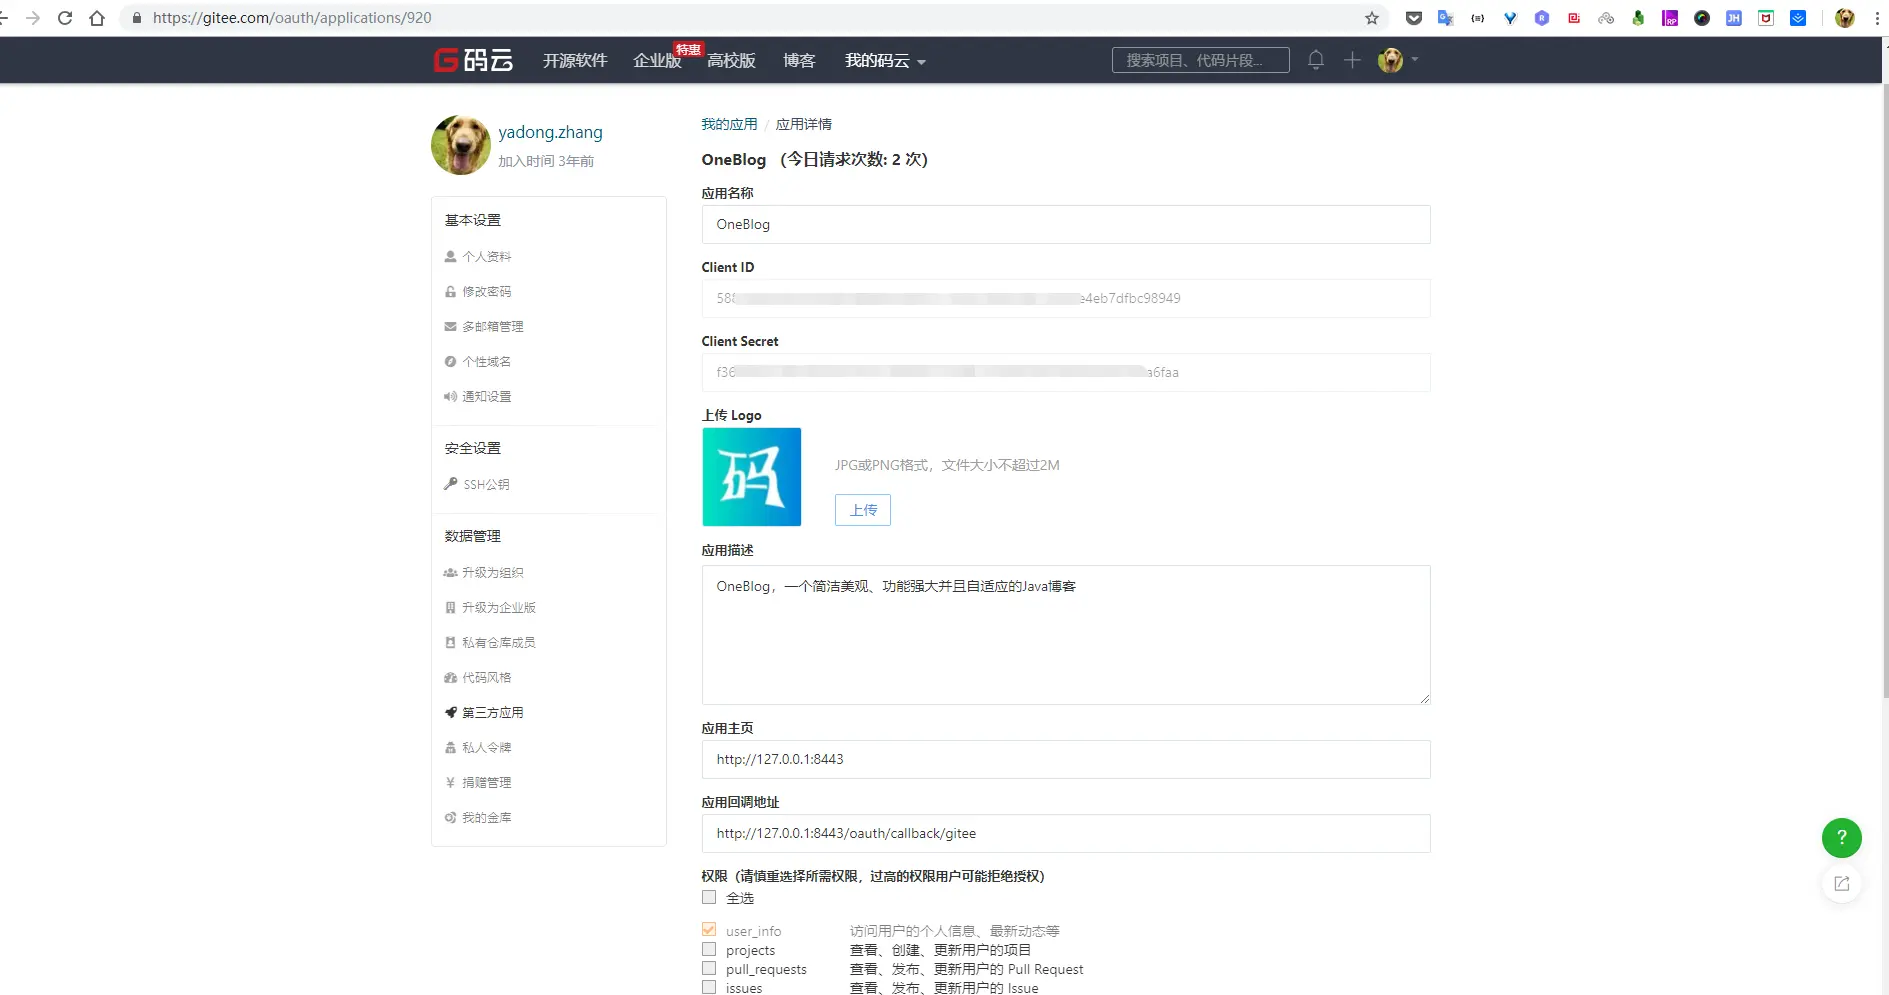The image size is (1889, 995).
Task: Enable the projects permission checkbox
Action: pyautogui.click(x=708, y=949)
